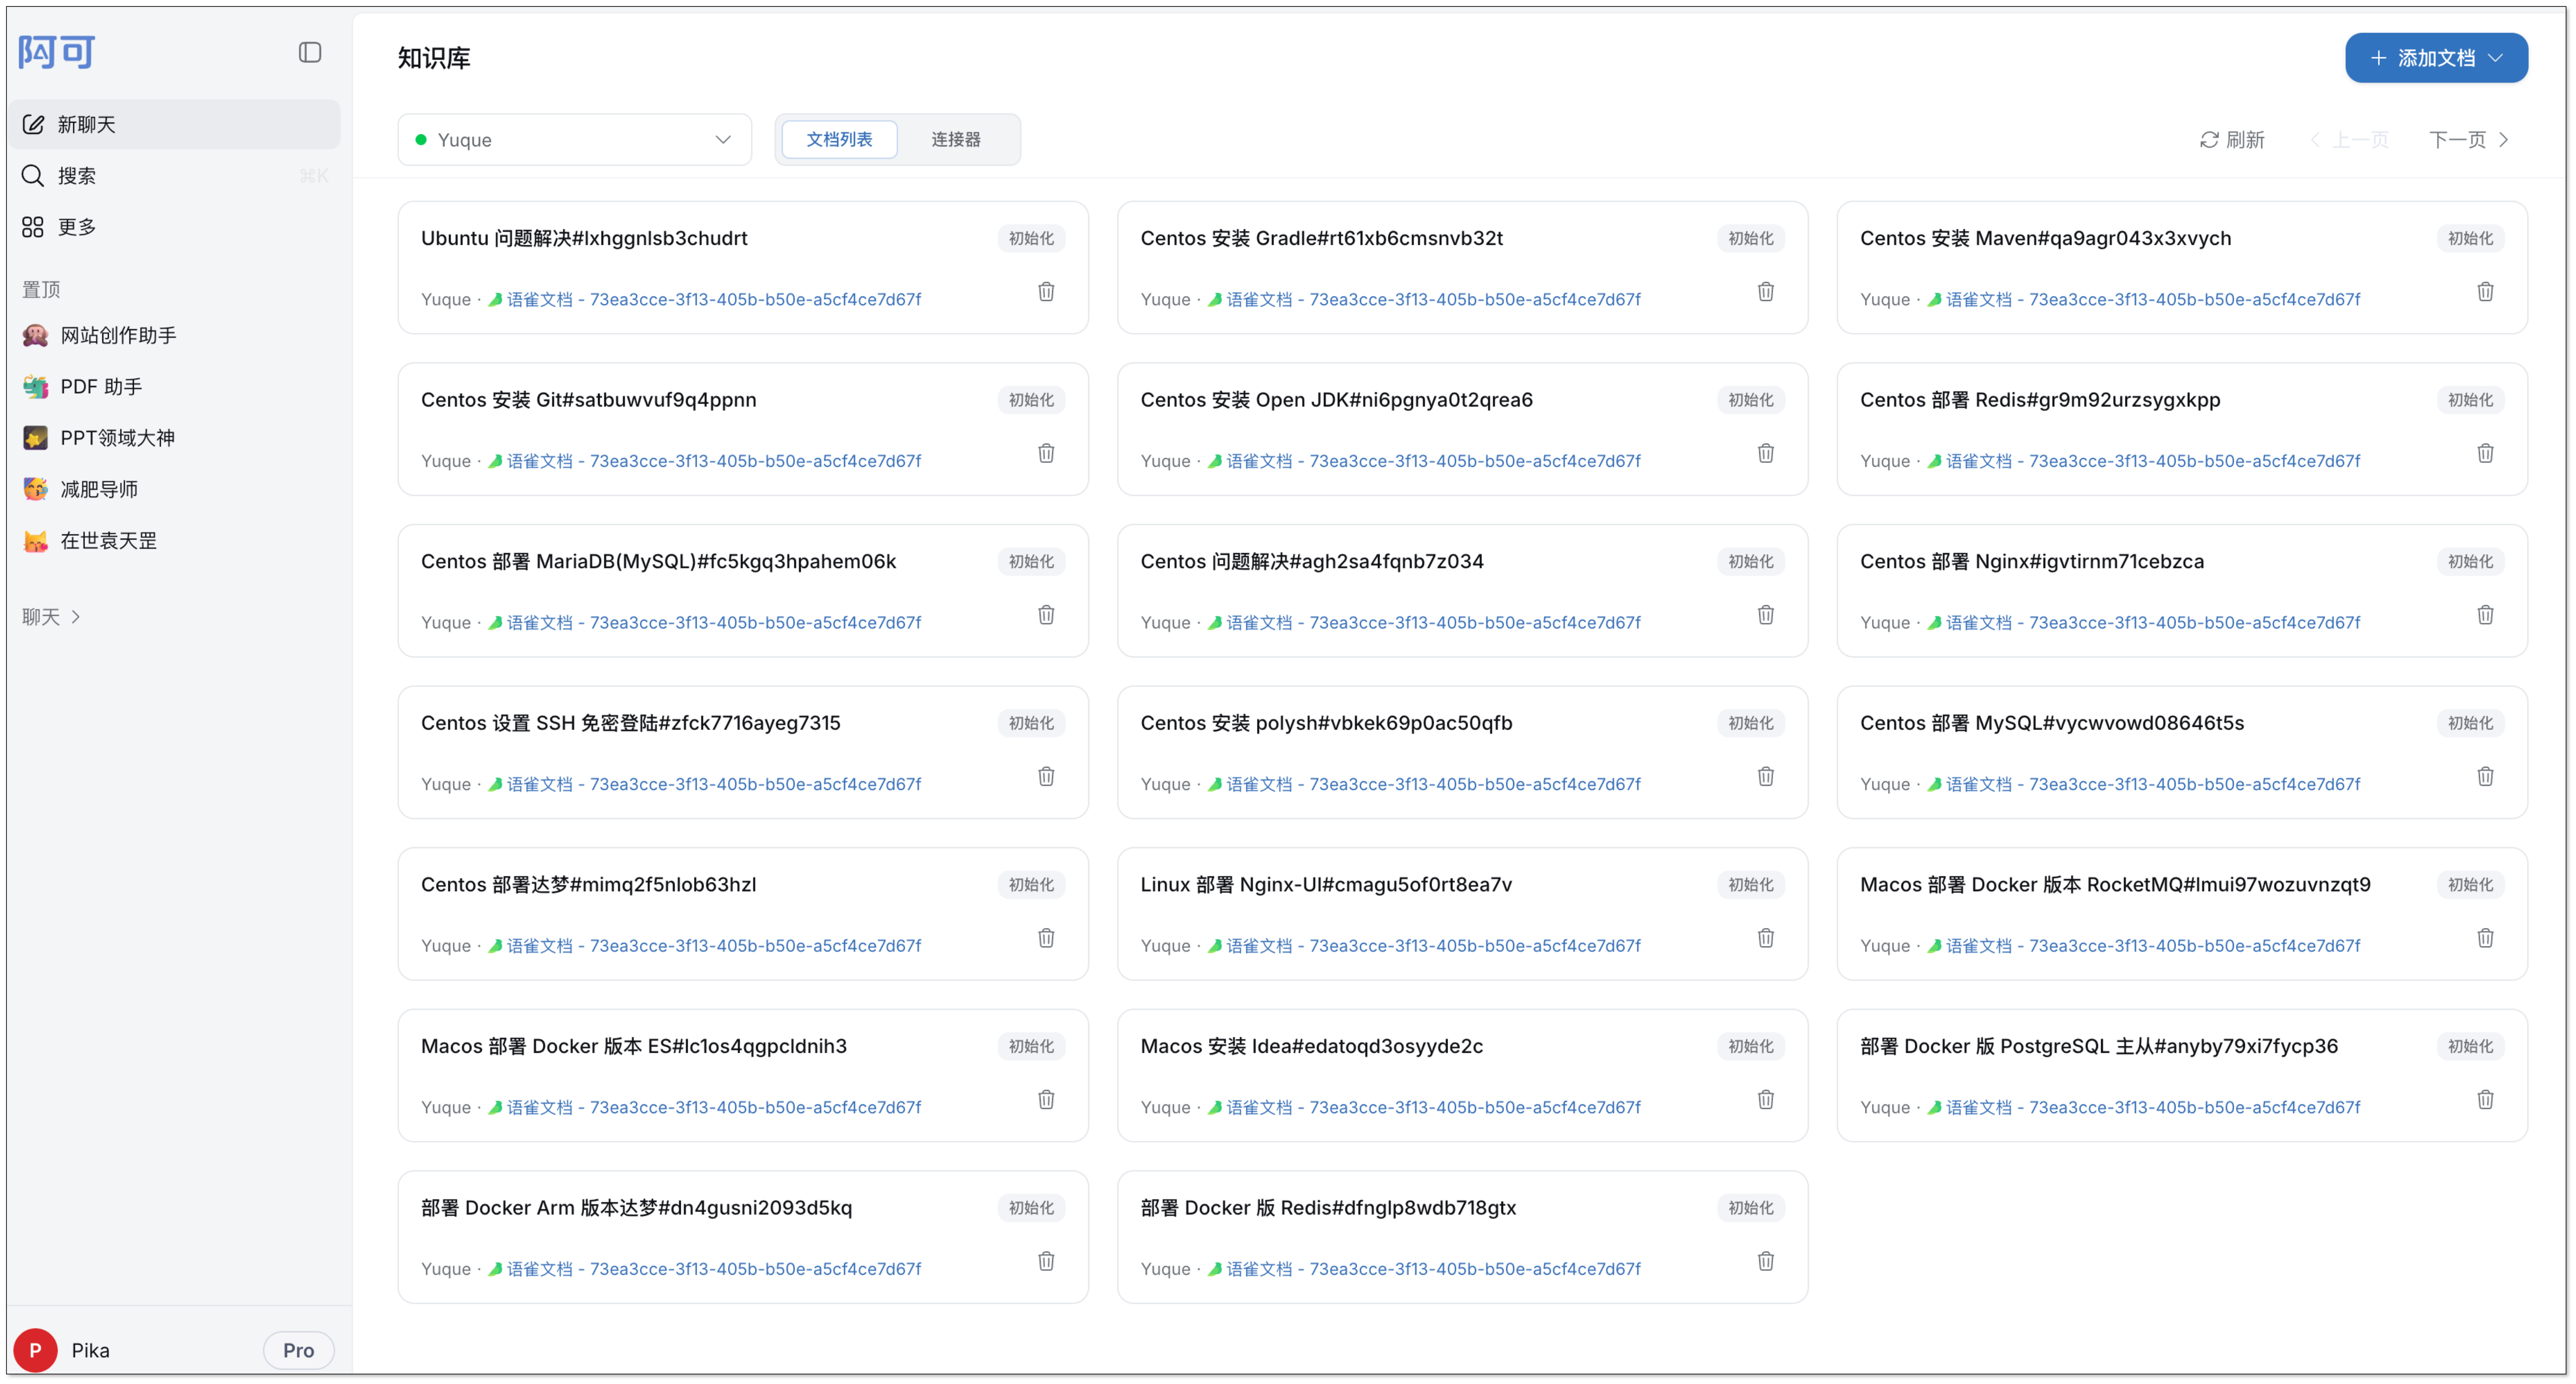Collapse the sidebar with the panel icon
Image resolution: width=2576 pixels, height=1384 pixels.
click(x=310, y=52)
